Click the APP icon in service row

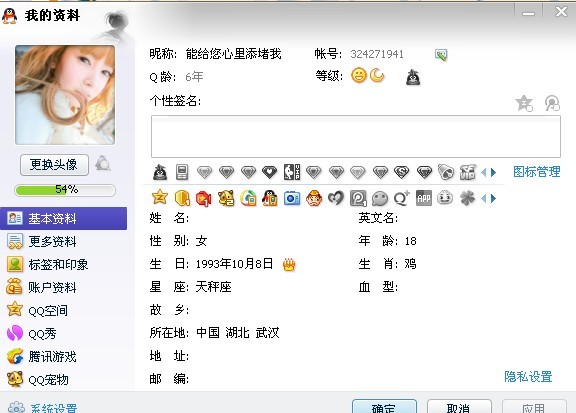click(424, 198)
